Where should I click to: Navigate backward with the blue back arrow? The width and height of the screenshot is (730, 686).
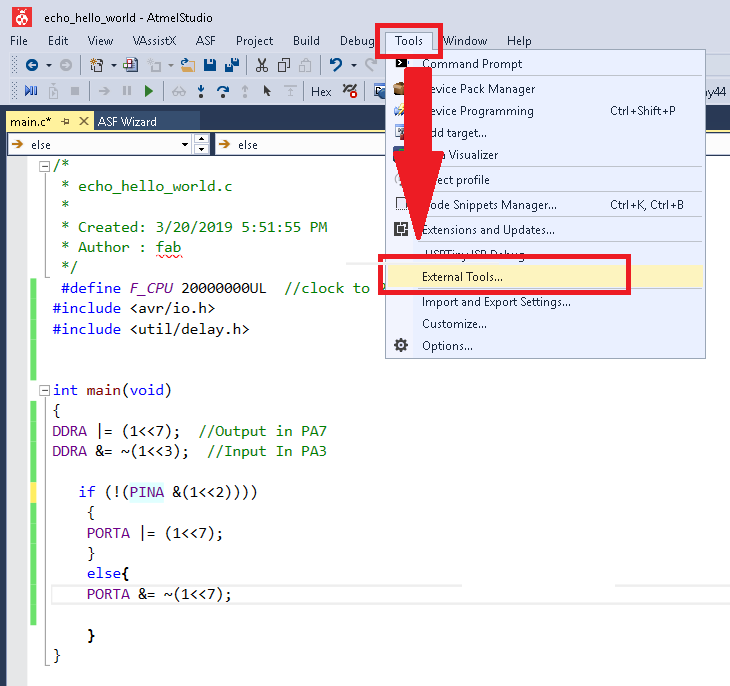(32, 65)
